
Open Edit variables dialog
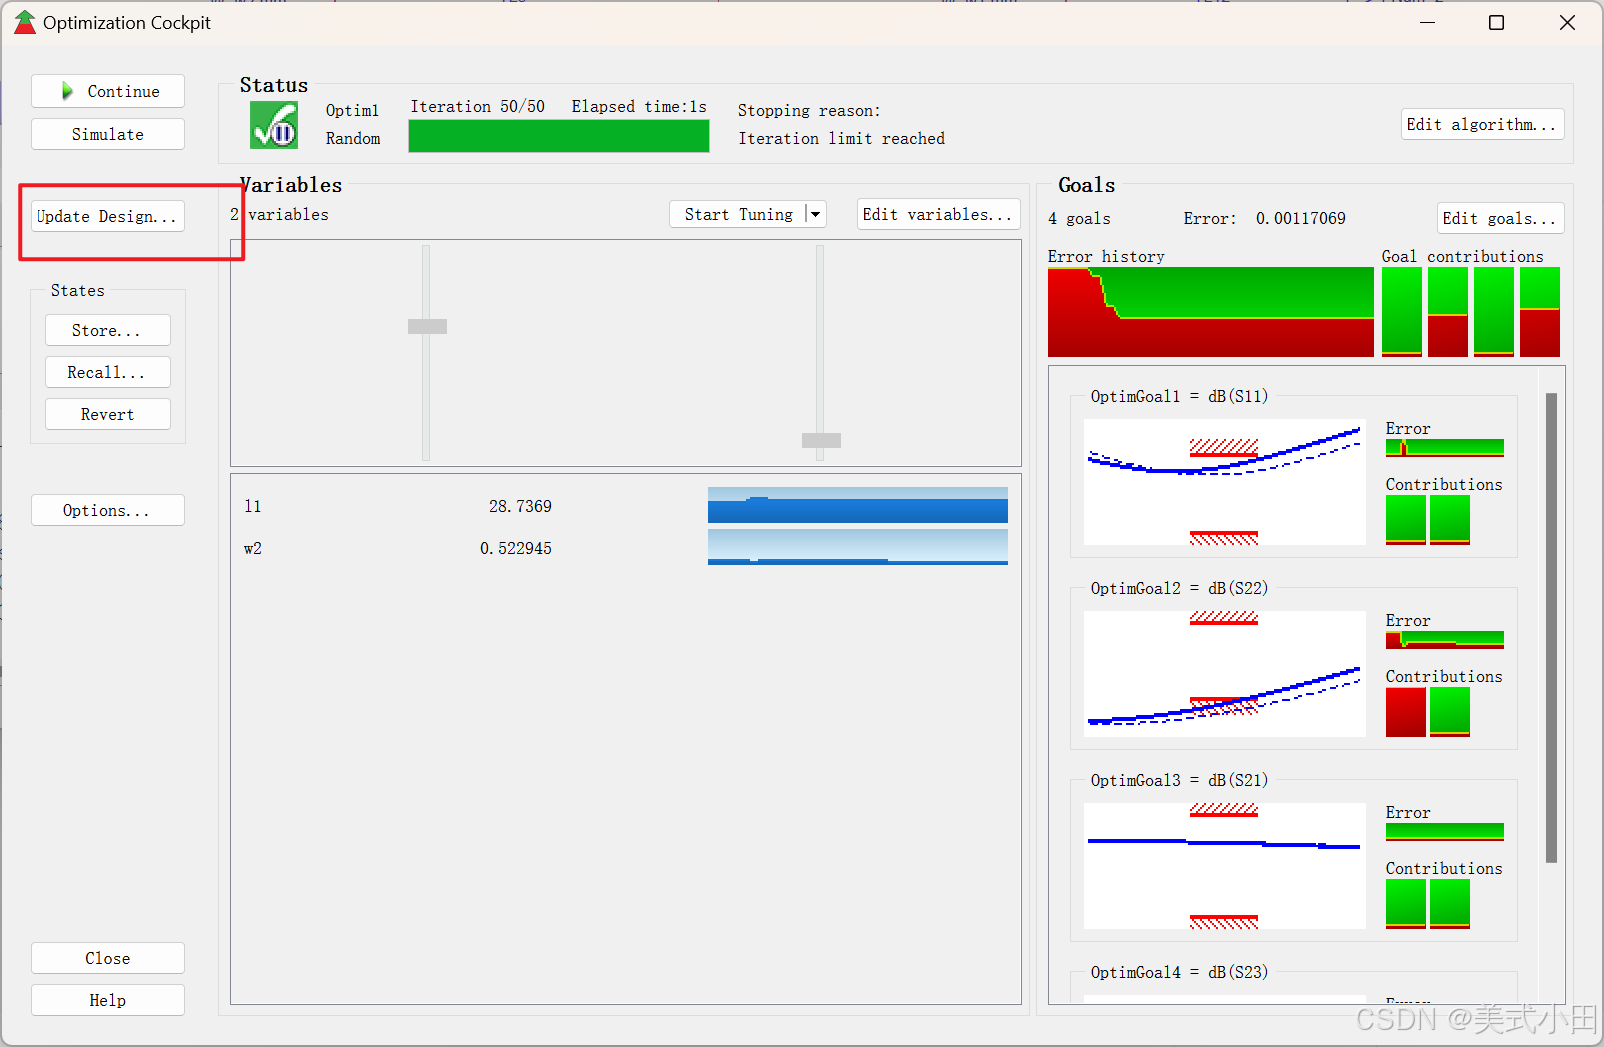(938, 214)
